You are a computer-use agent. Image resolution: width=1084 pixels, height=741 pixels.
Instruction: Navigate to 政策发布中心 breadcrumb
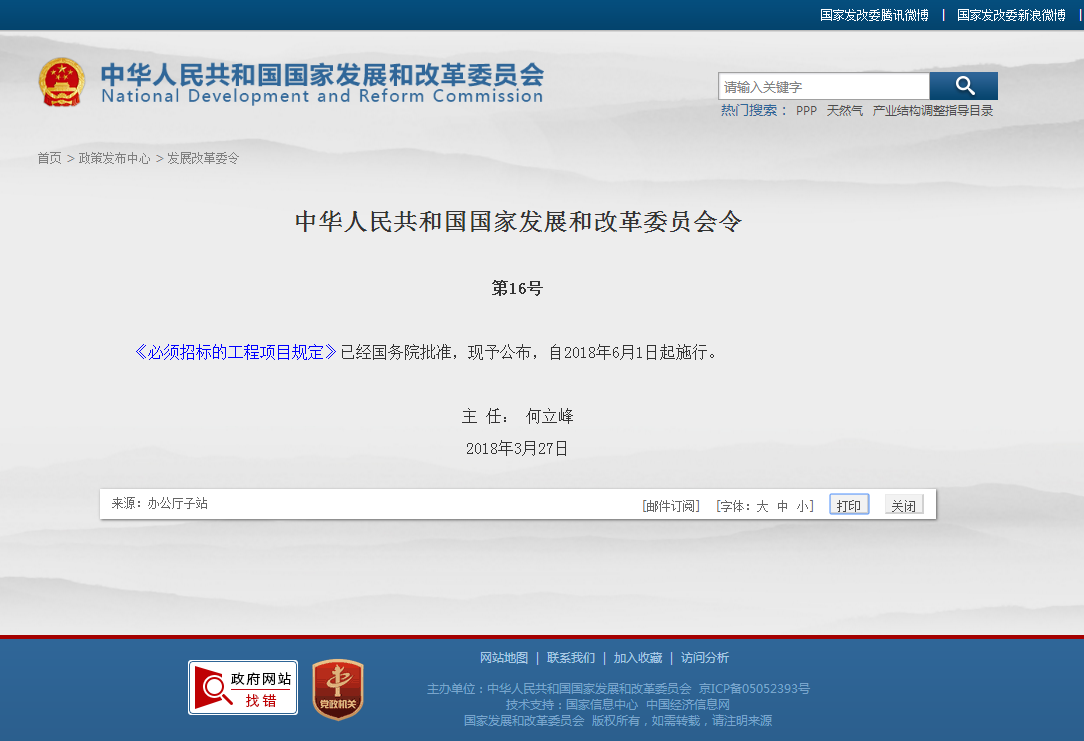point(114,158)
